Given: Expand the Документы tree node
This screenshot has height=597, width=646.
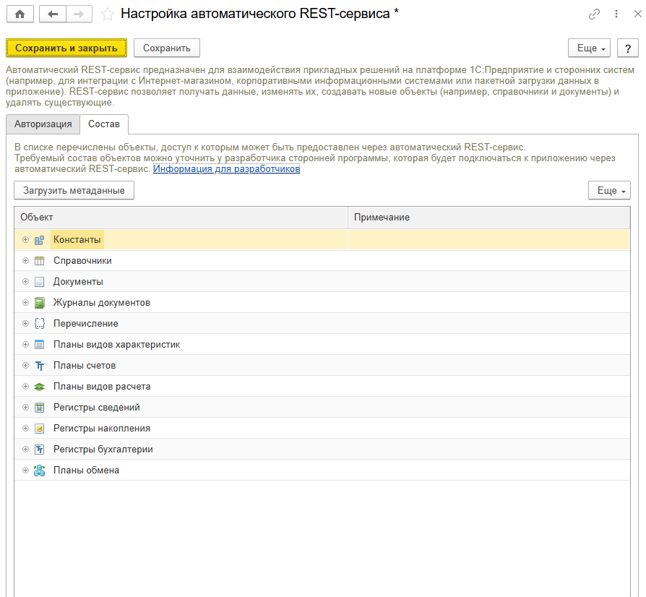Looking at the screenshot, I should click(x=26, y=282).
